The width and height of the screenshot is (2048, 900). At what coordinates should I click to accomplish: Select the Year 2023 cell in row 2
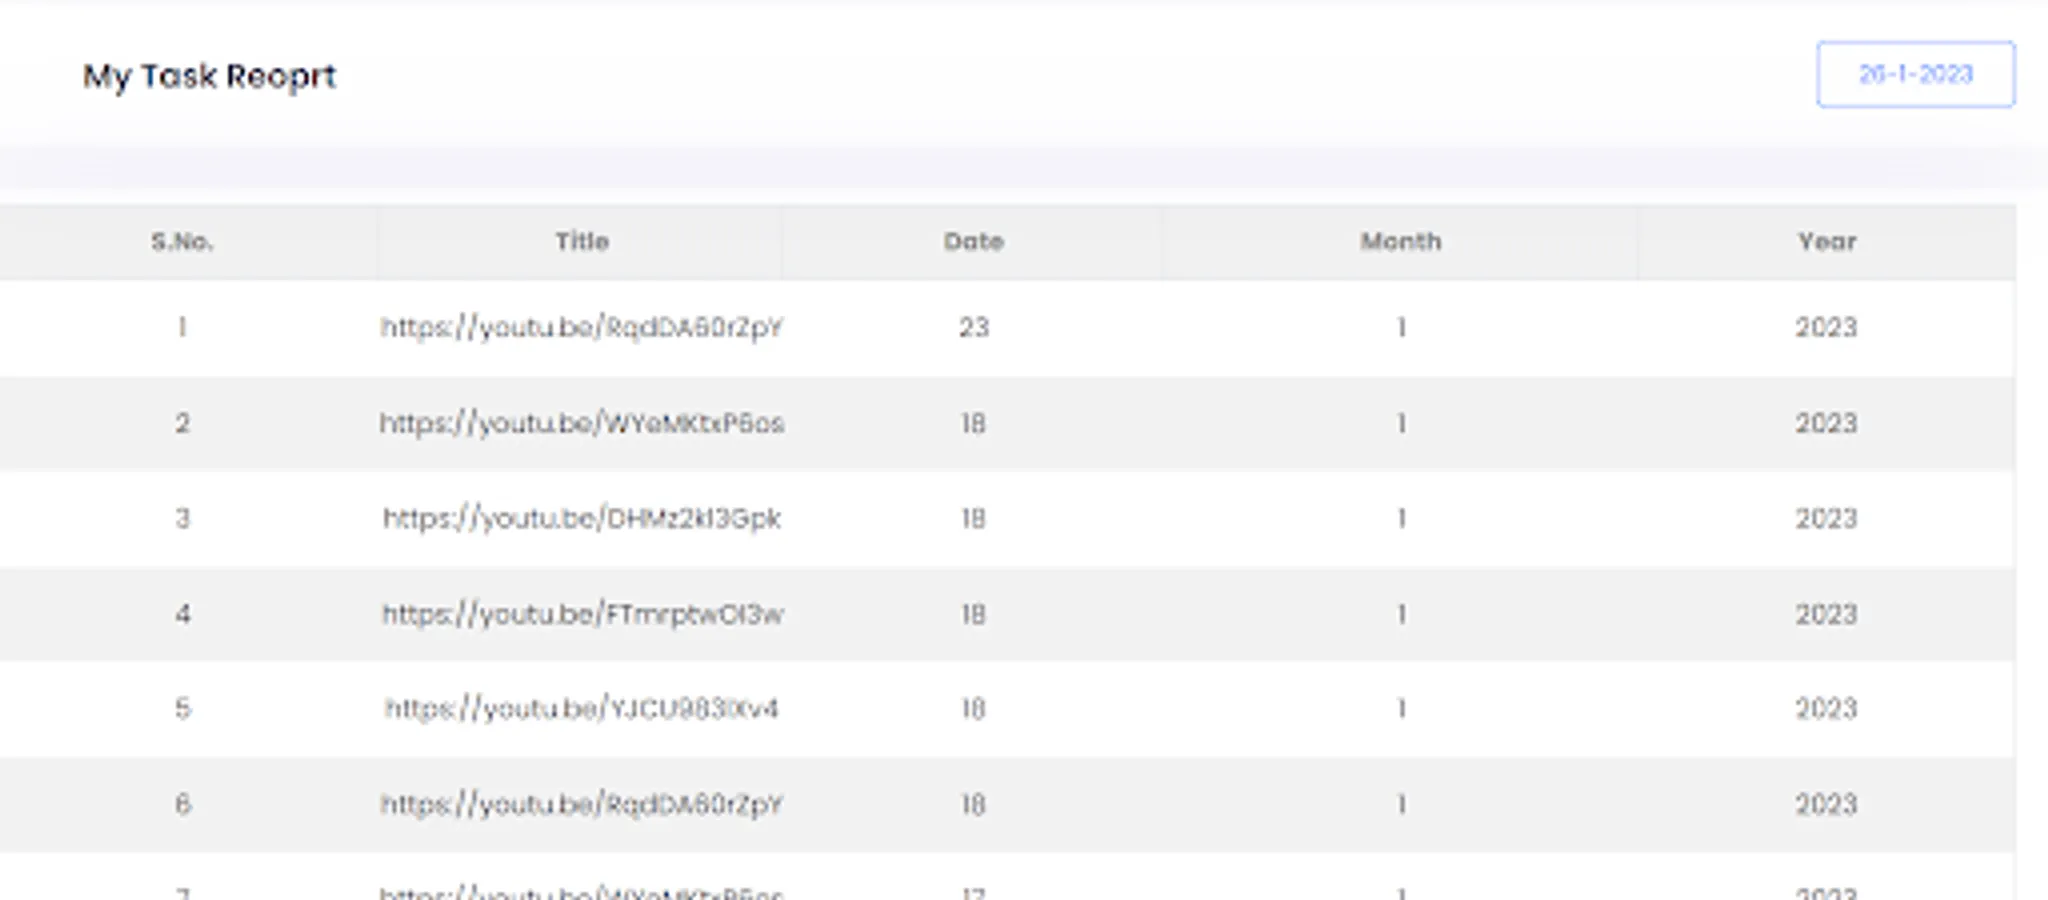click(1826, 423)
